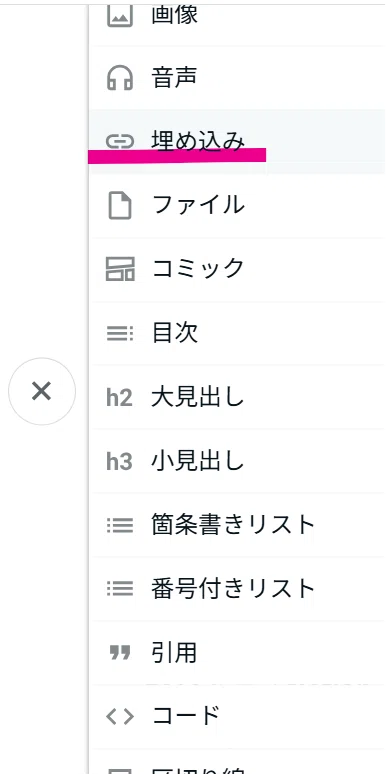The image size is (386, 775).
Task: Insert a 小見出し small heading
Action: (237, 461)
